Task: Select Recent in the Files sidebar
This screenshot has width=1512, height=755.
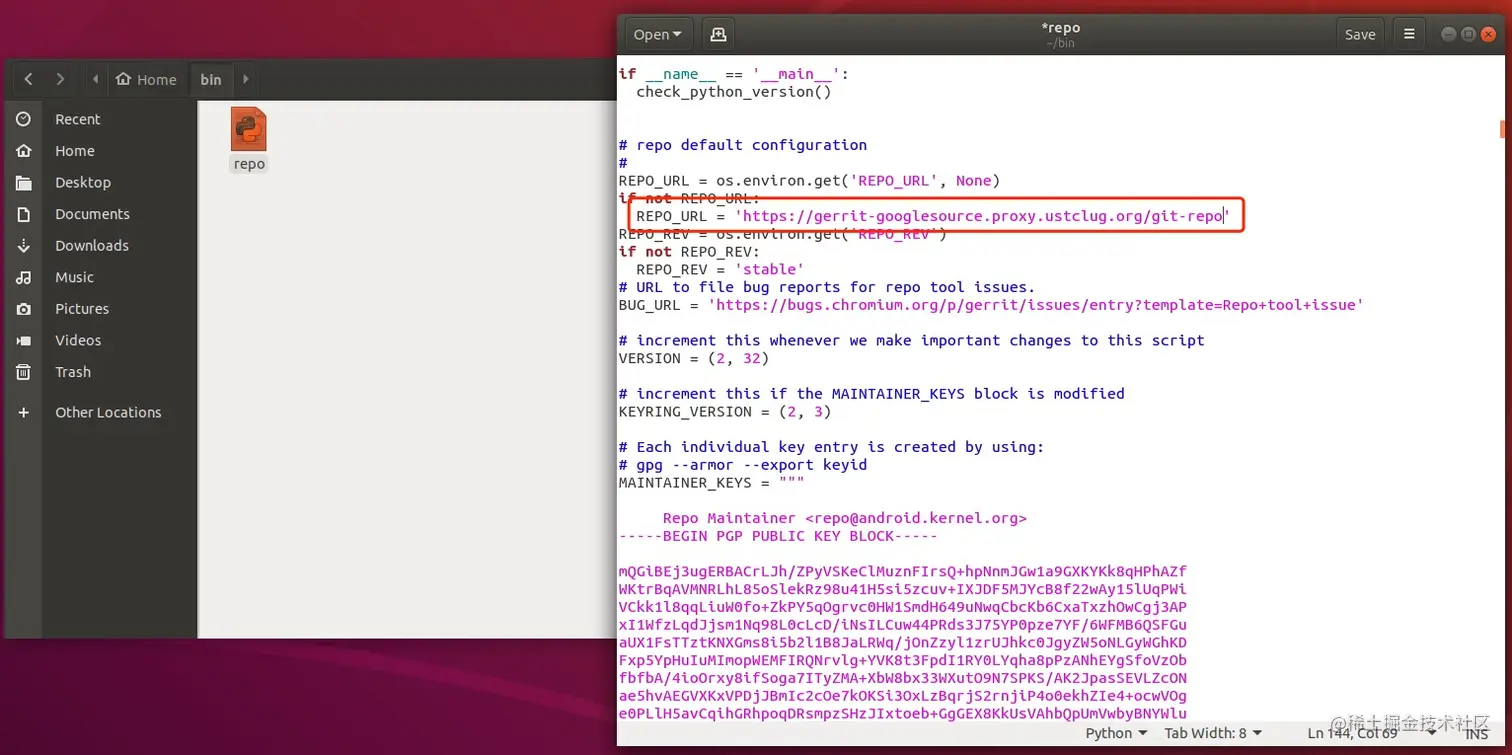Action: click(78, 118)
